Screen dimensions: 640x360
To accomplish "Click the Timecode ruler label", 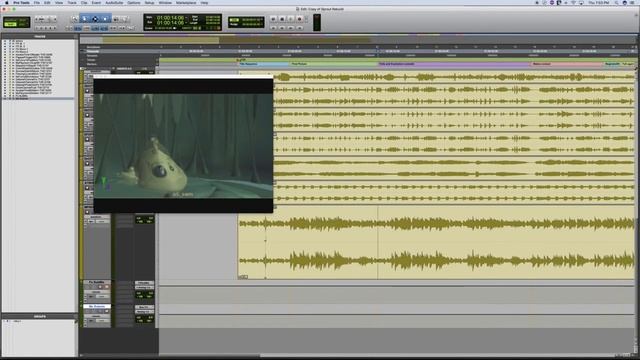I will (x=93, y=51).
